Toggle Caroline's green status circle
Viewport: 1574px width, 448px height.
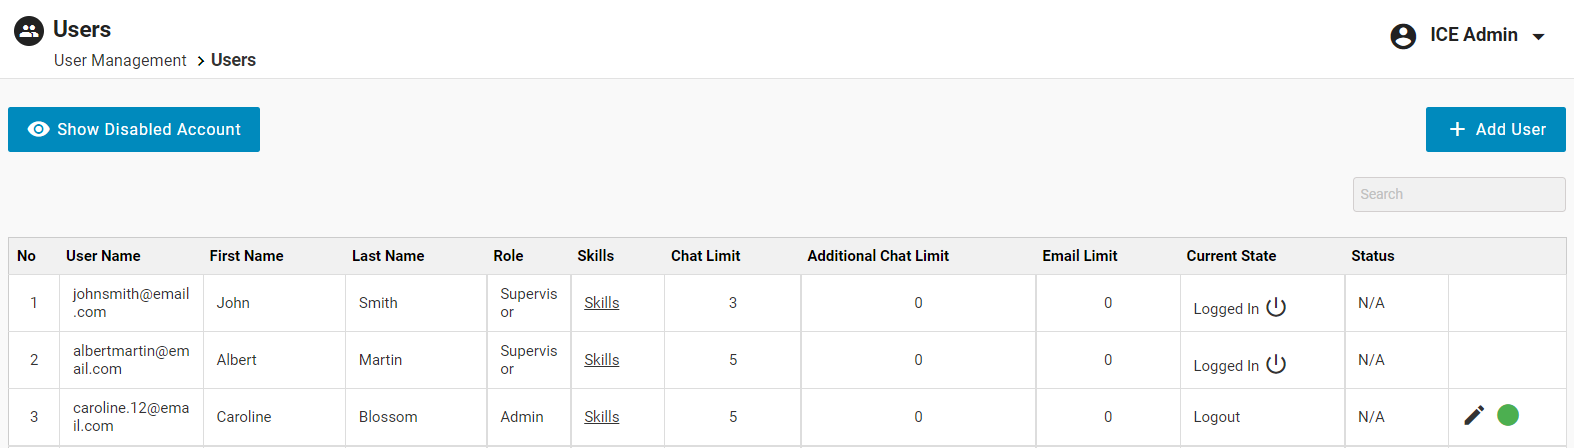coord(1508,415)
